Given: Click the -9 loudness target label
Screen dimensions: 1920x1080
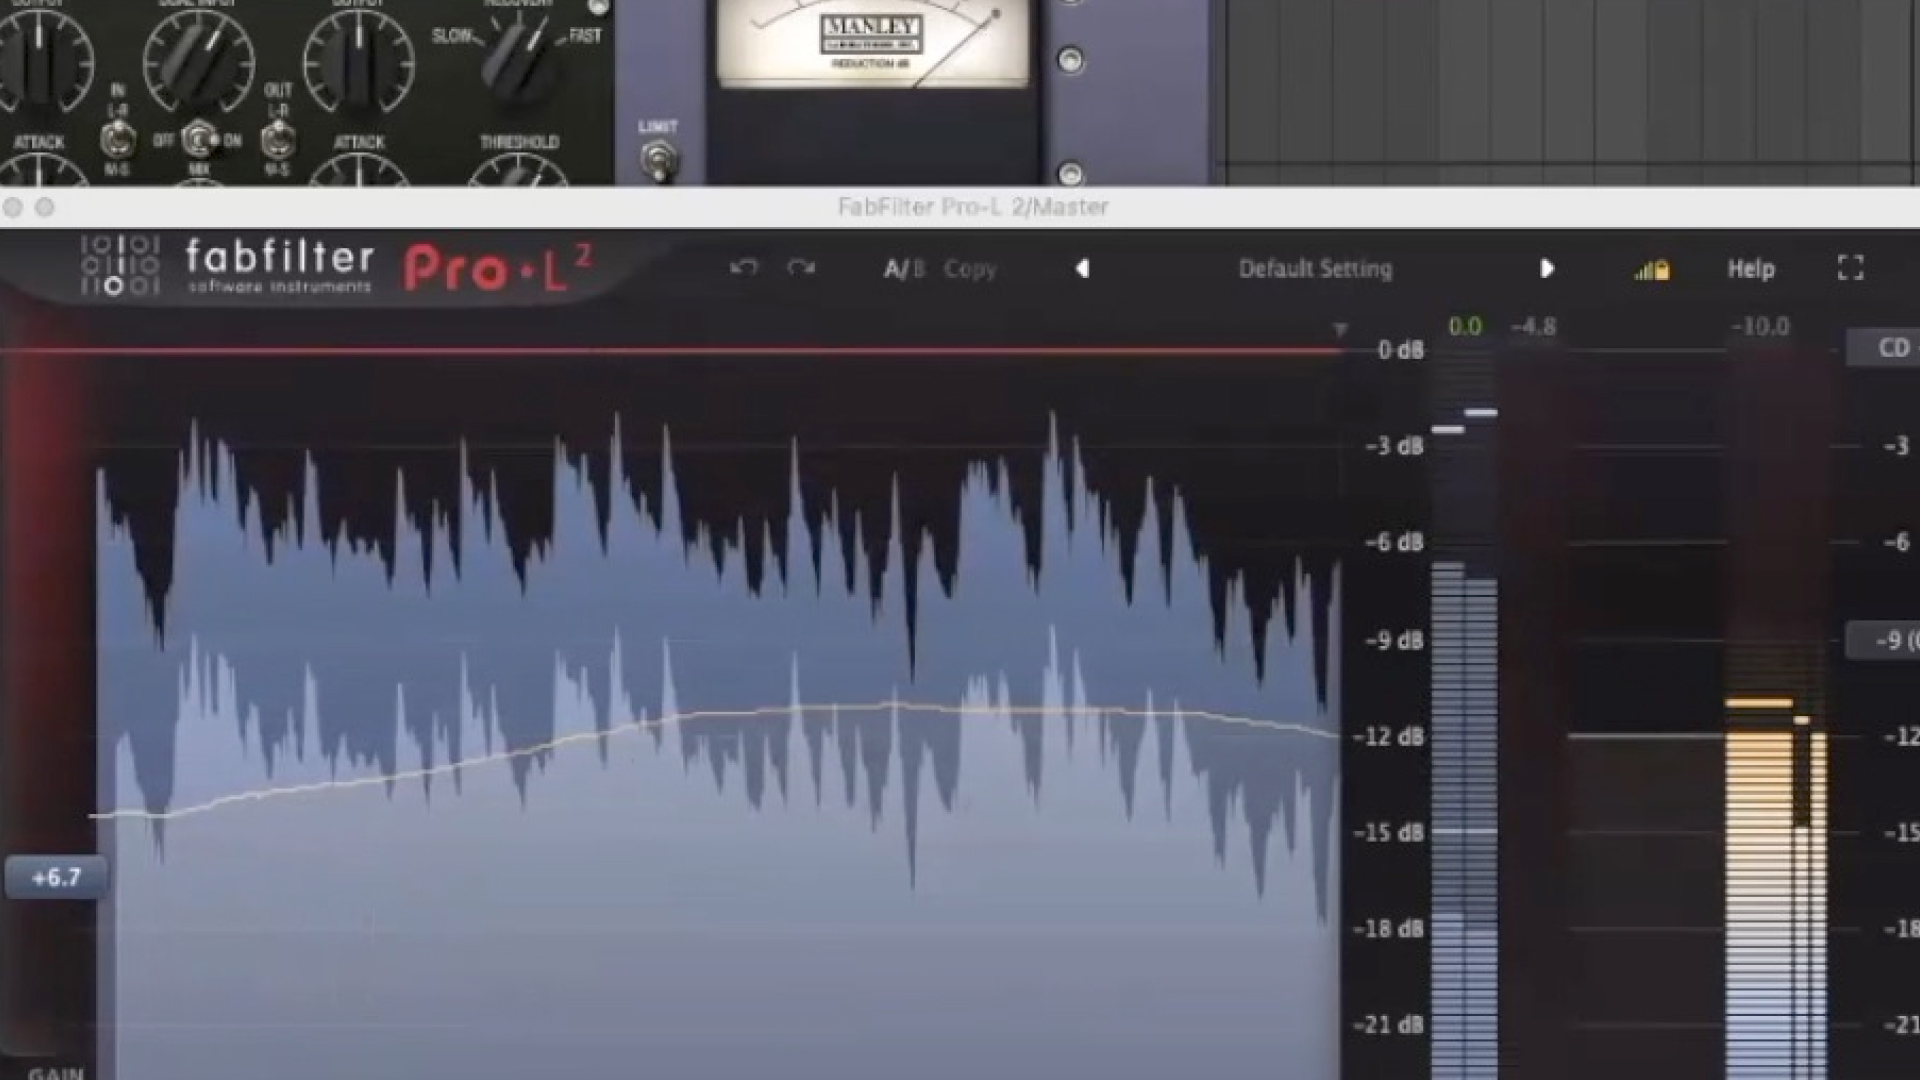Looking at the screenshot, I should click(x=1883, y=640).
